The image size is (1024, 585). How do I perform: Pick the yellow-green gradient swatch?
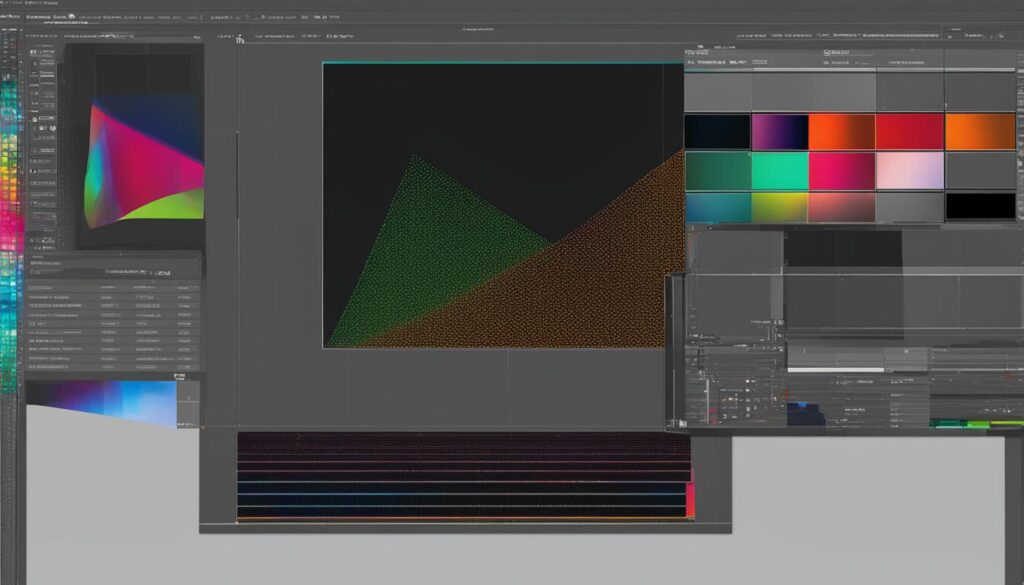pyautogui.click(x=779, y=207)
